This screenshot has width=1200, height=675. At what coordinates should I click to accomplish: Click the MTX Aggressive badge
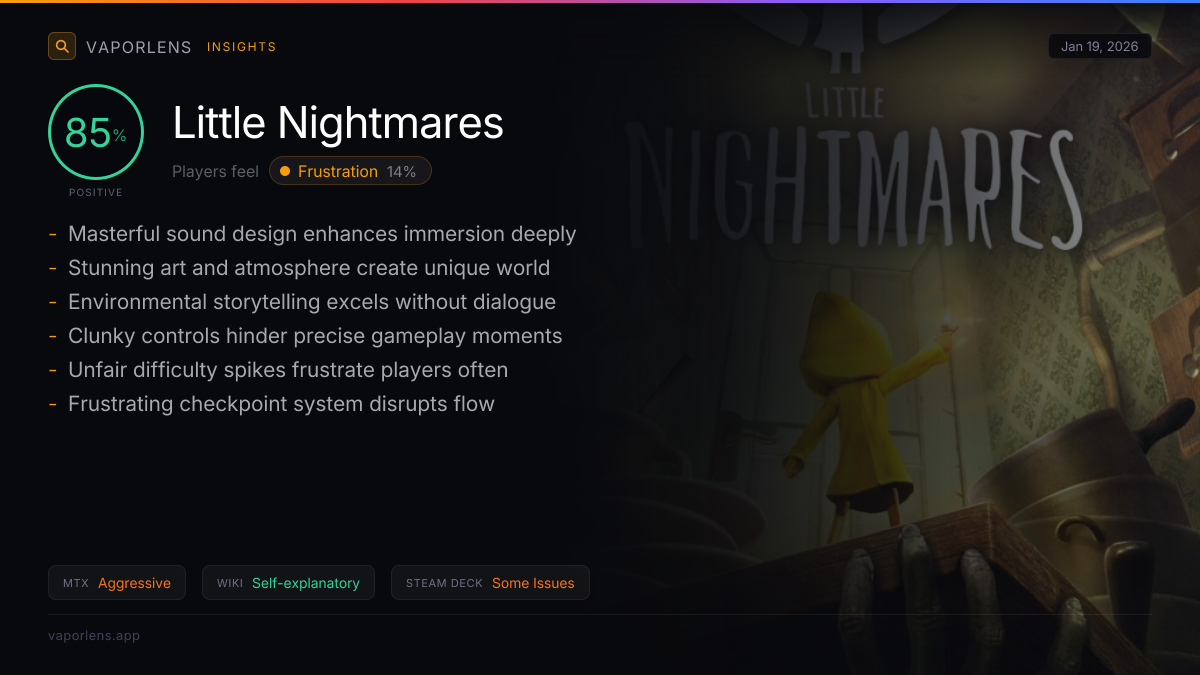[x=117, y=583]
